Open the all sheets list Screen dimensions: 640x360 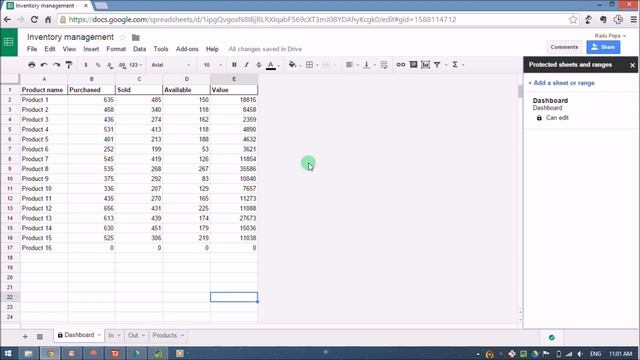40,336
